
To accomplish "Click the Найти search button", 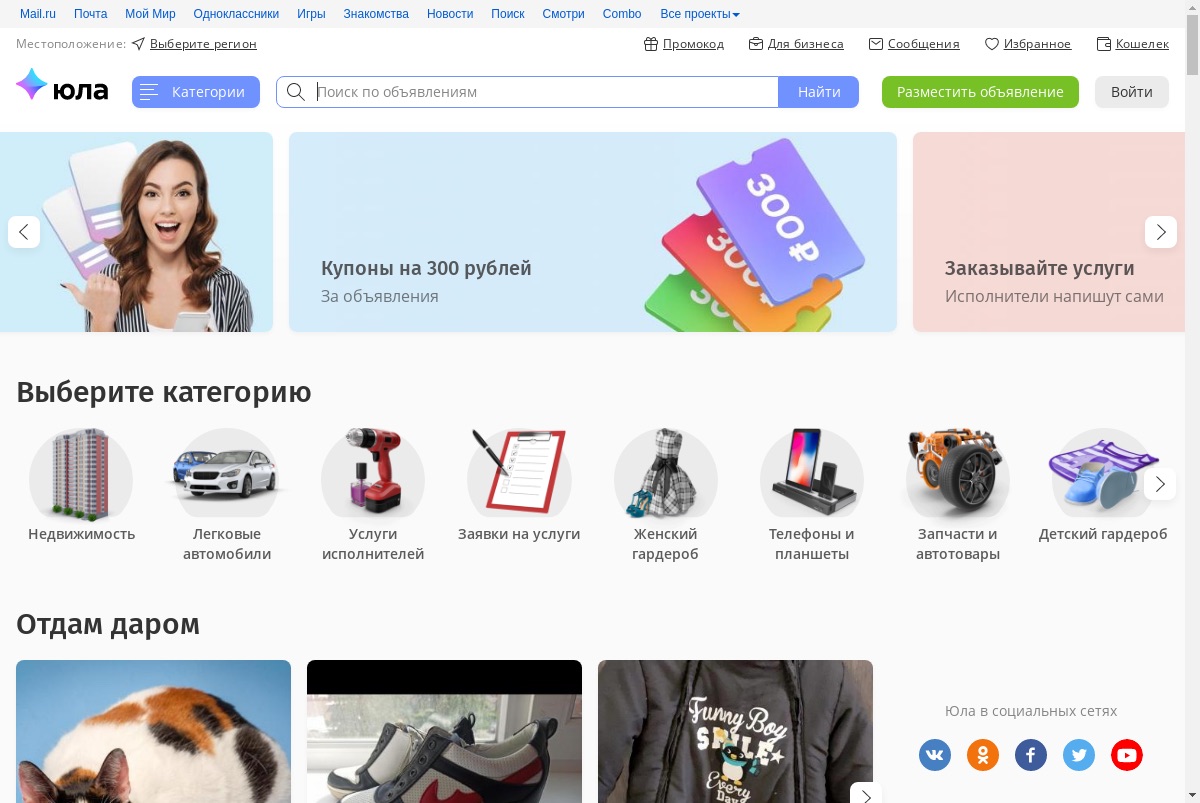I will tap(819, 92).
